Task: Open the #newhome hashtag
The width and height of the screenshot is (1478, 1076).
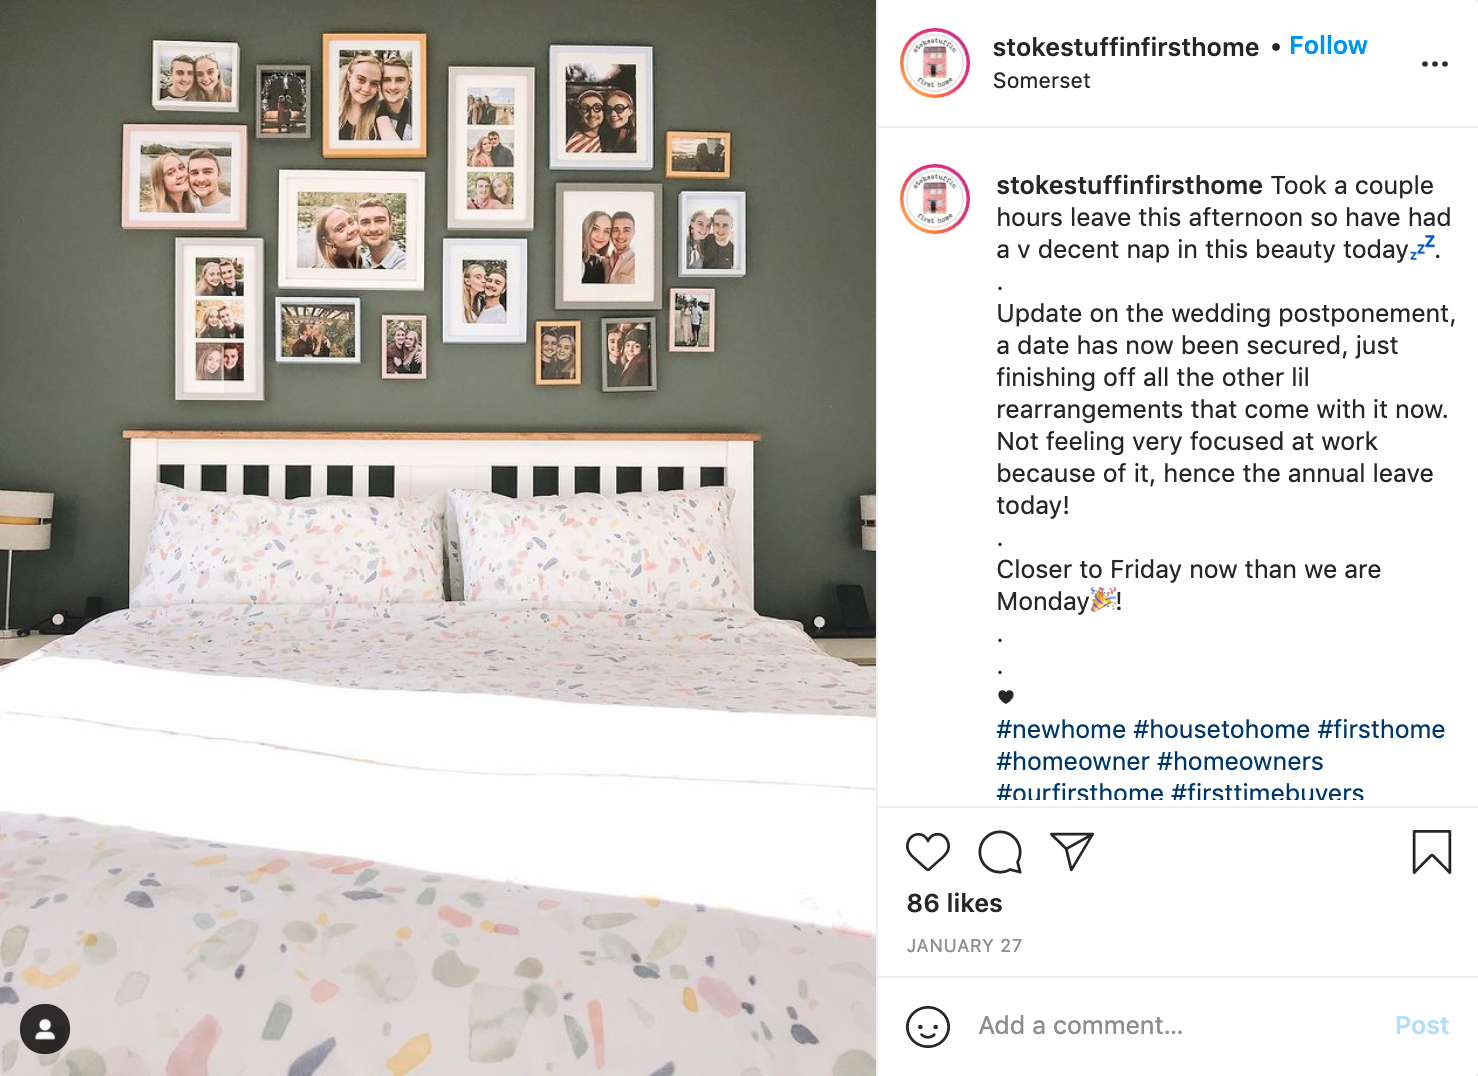Action: [x=1061, y=729]
